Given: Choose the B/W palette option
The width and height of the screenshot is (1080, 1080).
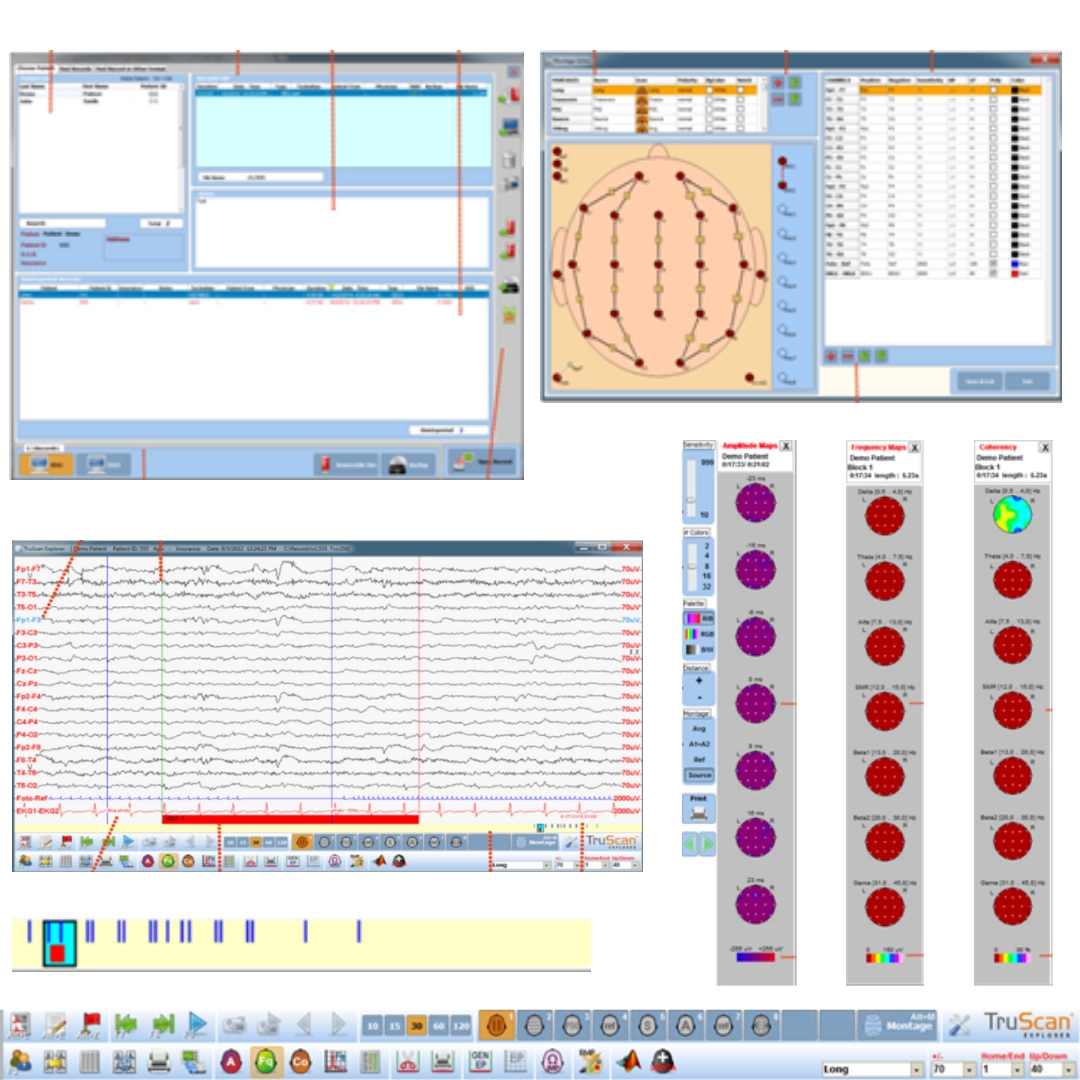Looking at the screenshot, I should 698,648.
